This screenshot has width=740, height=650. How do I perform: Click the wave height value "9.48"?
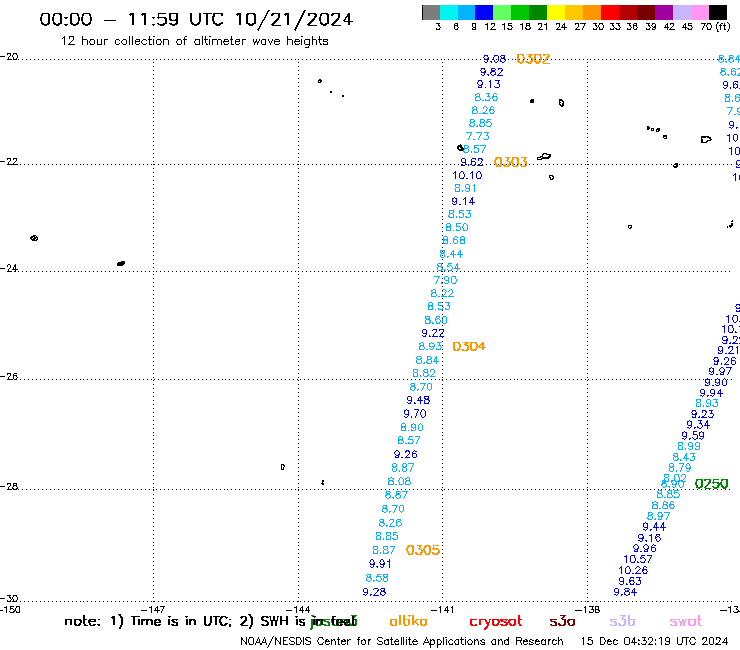[418, 400]
